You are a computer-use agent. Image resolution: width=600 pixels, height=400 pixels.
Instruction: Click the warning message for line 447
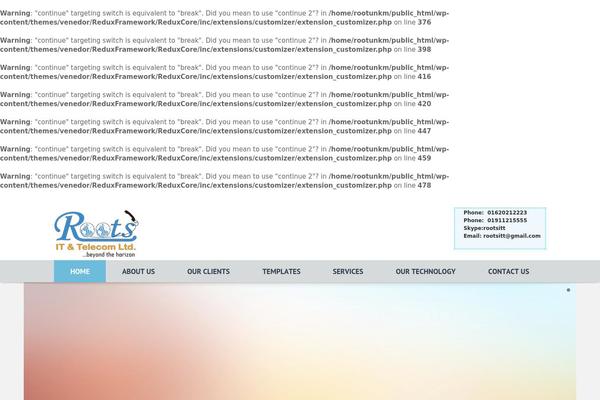pos(224,126)
